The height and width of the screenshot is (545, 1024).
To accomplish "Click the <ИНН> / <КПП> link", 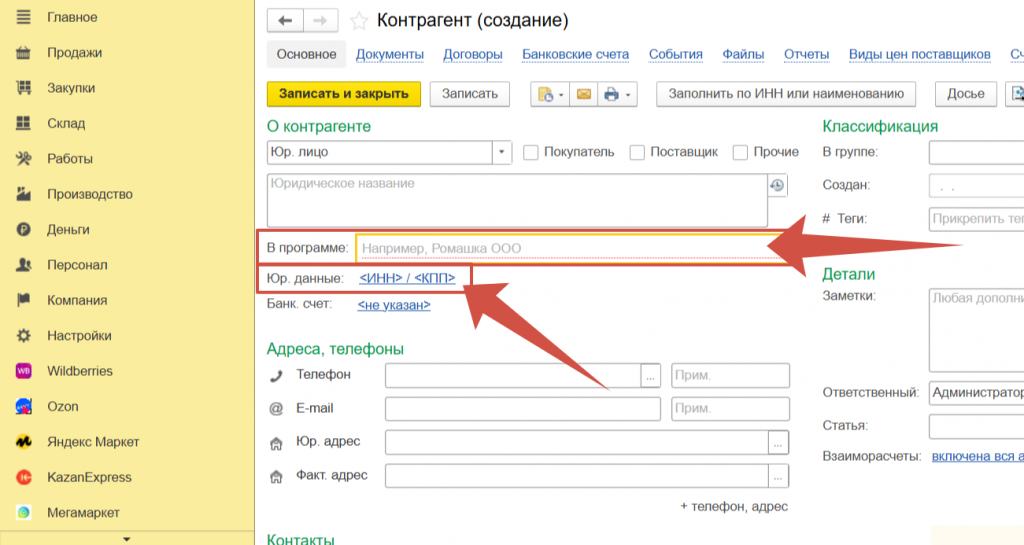I will point(407,278).
